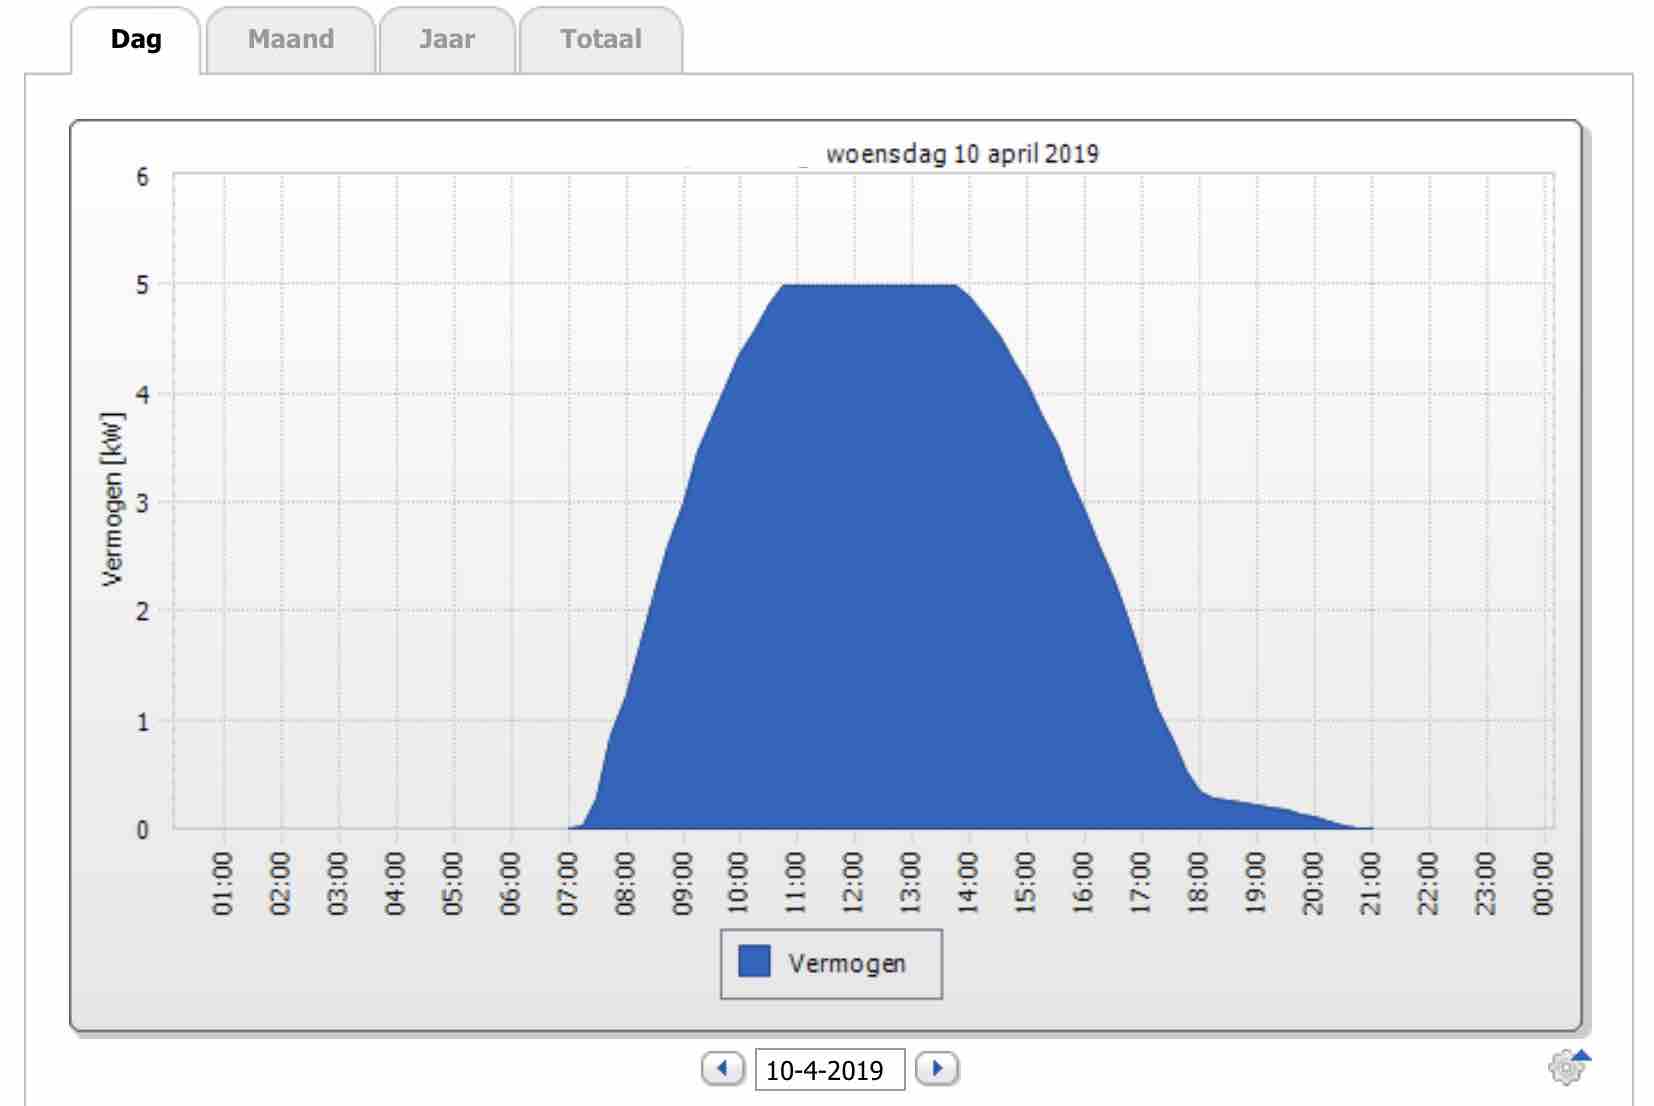The image size is (1654, 1106).
Task: Advance to next day with right arrow
Action: point(937,1068)
